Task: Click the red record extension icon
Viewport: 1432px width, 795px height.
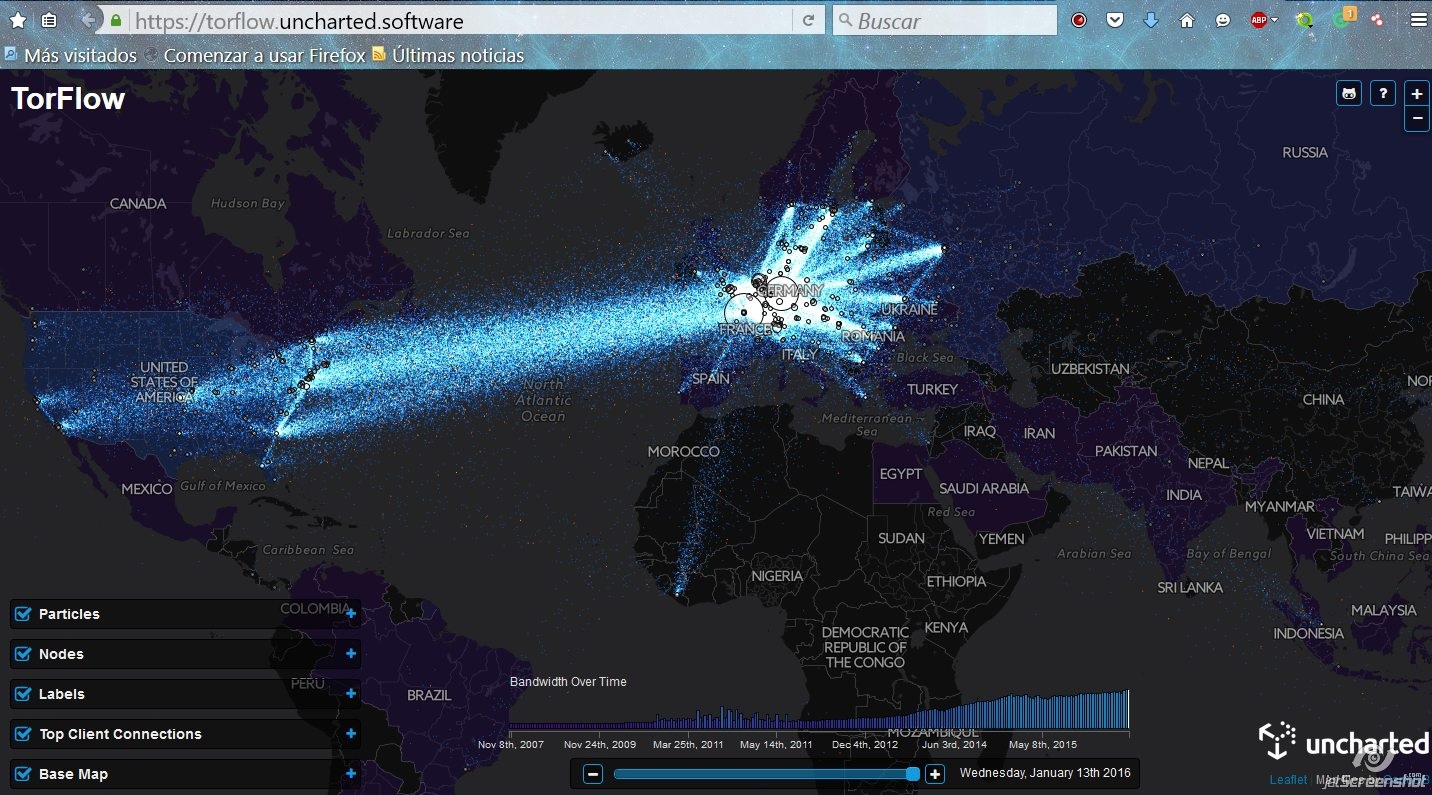Action: (x=1079, y=20)
